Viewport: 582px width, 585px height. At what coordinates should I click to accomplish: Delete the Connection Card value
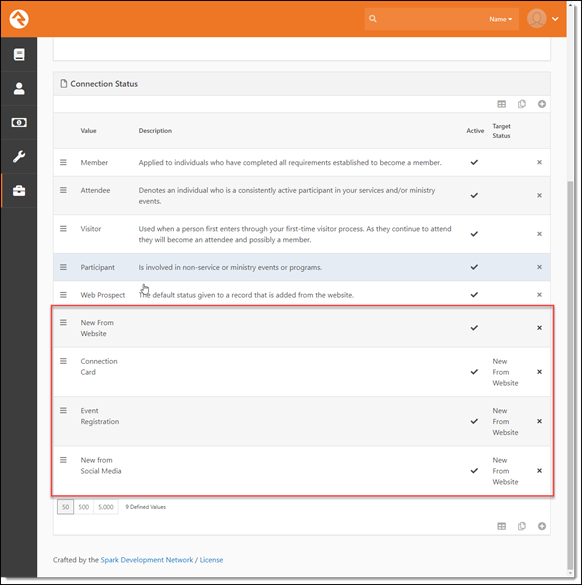[539, 372]
